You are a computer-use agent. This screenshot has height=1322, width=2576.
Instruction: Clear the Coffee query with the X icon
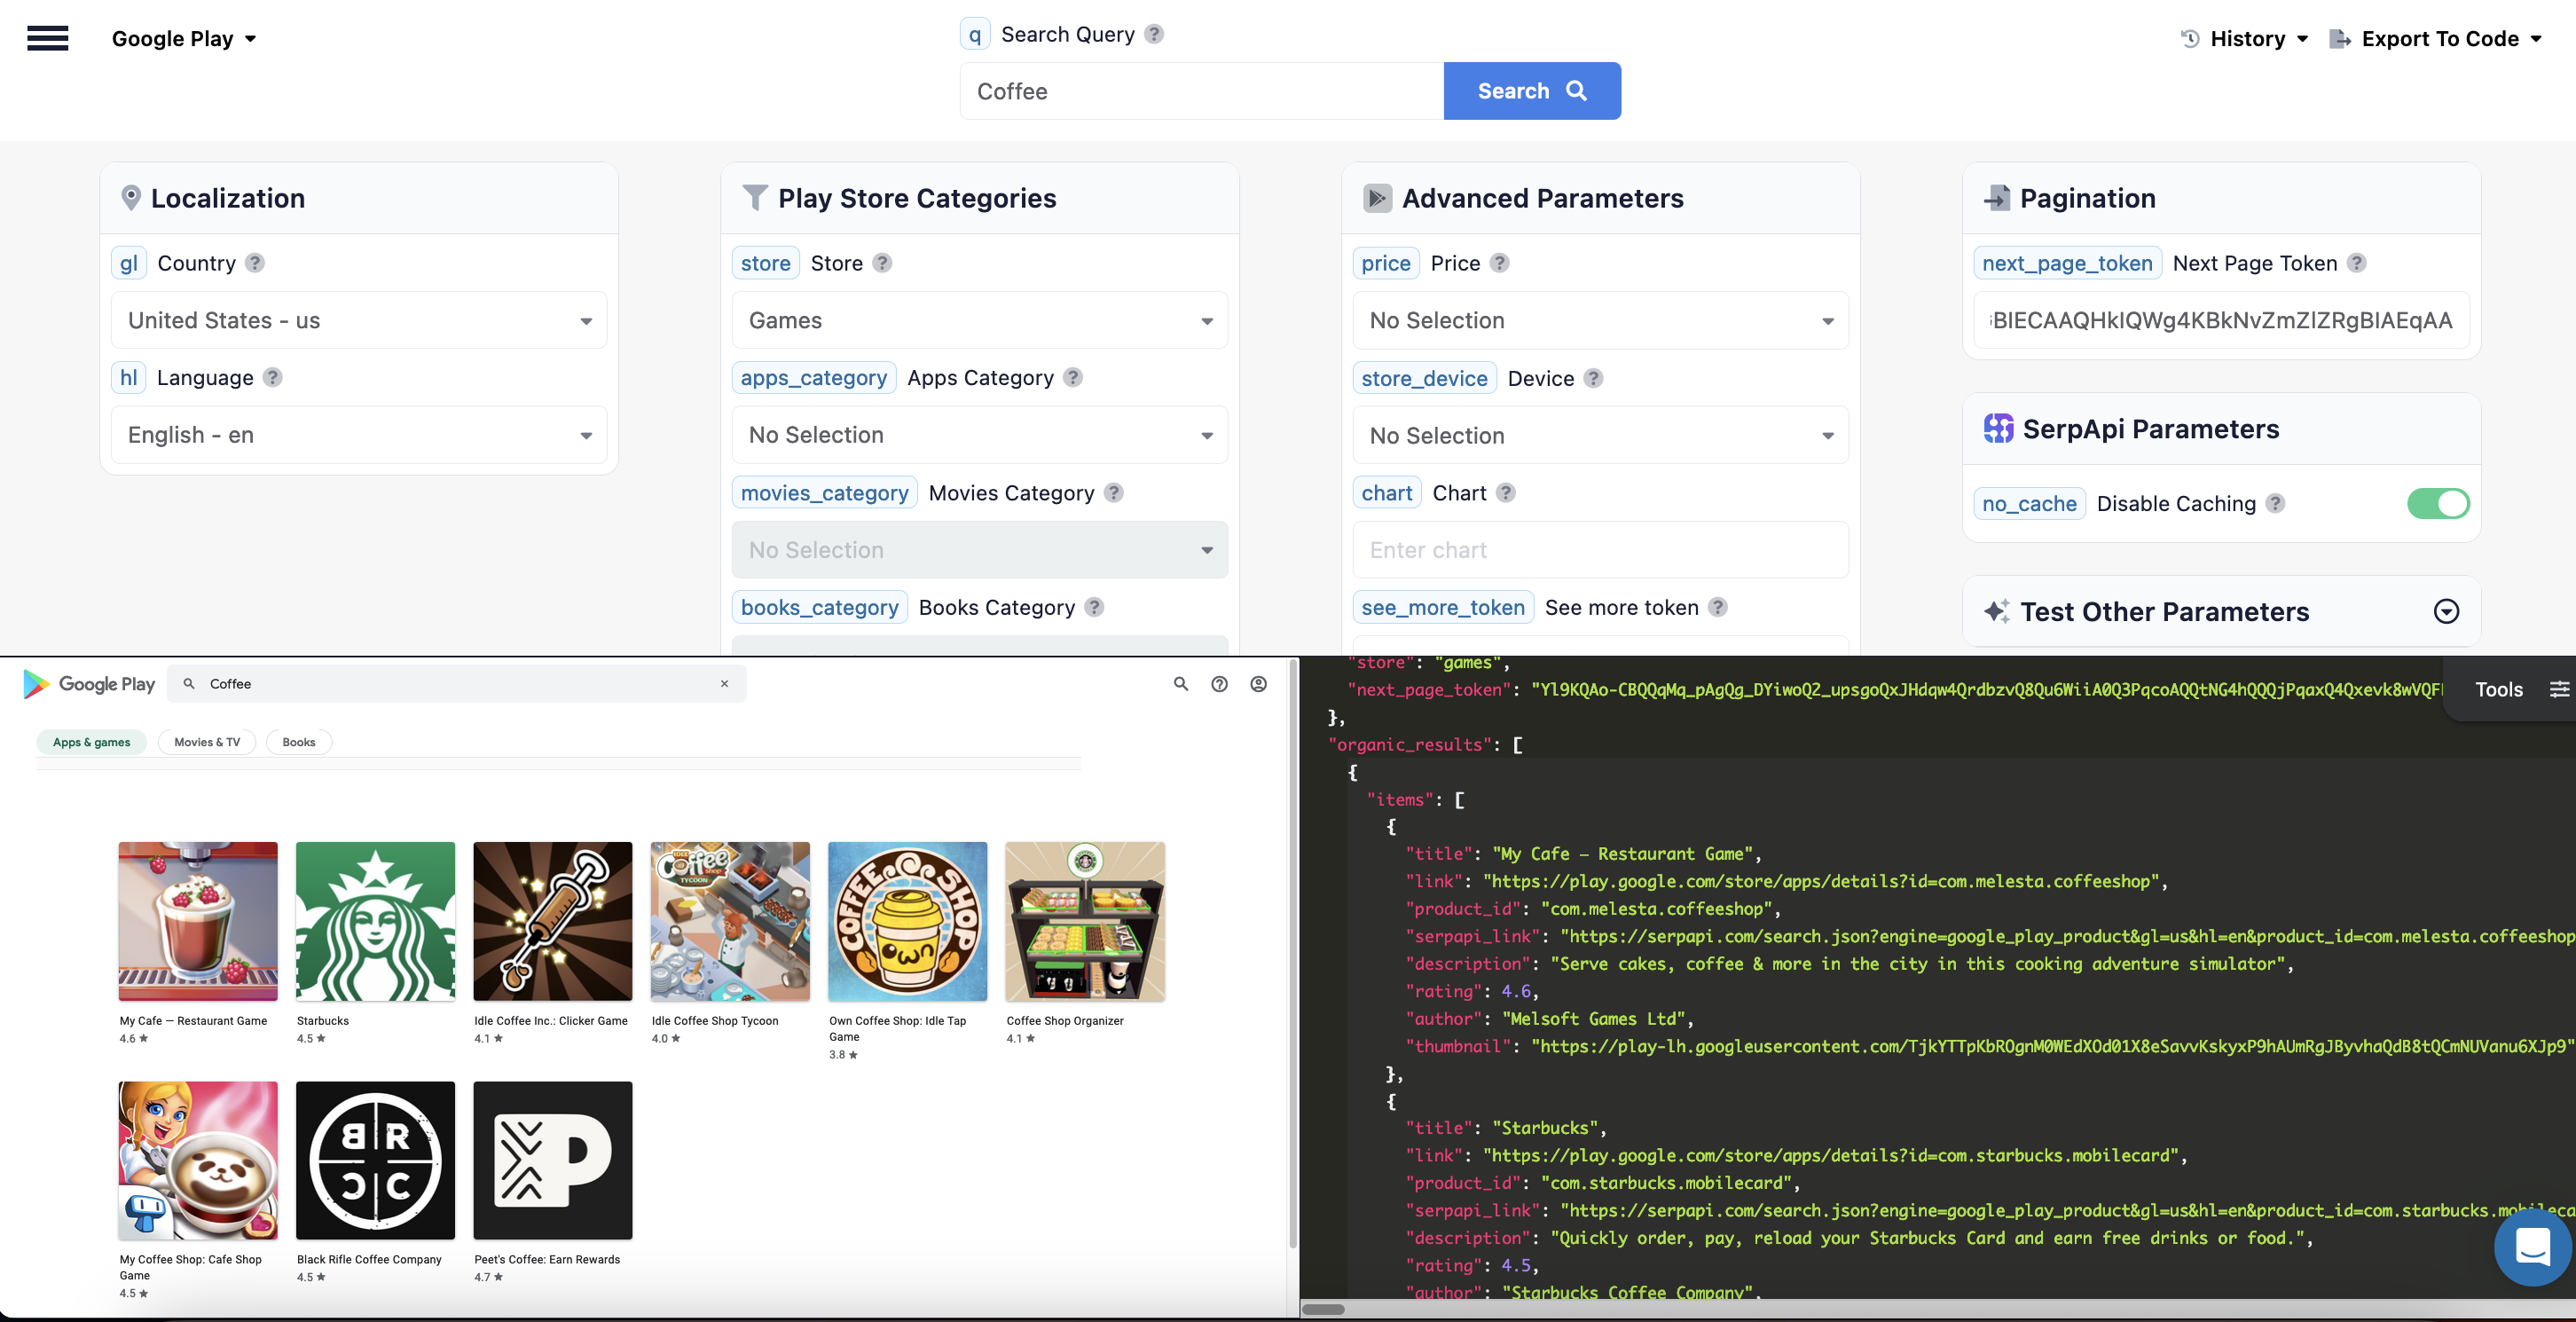click(x=724, y=684)
